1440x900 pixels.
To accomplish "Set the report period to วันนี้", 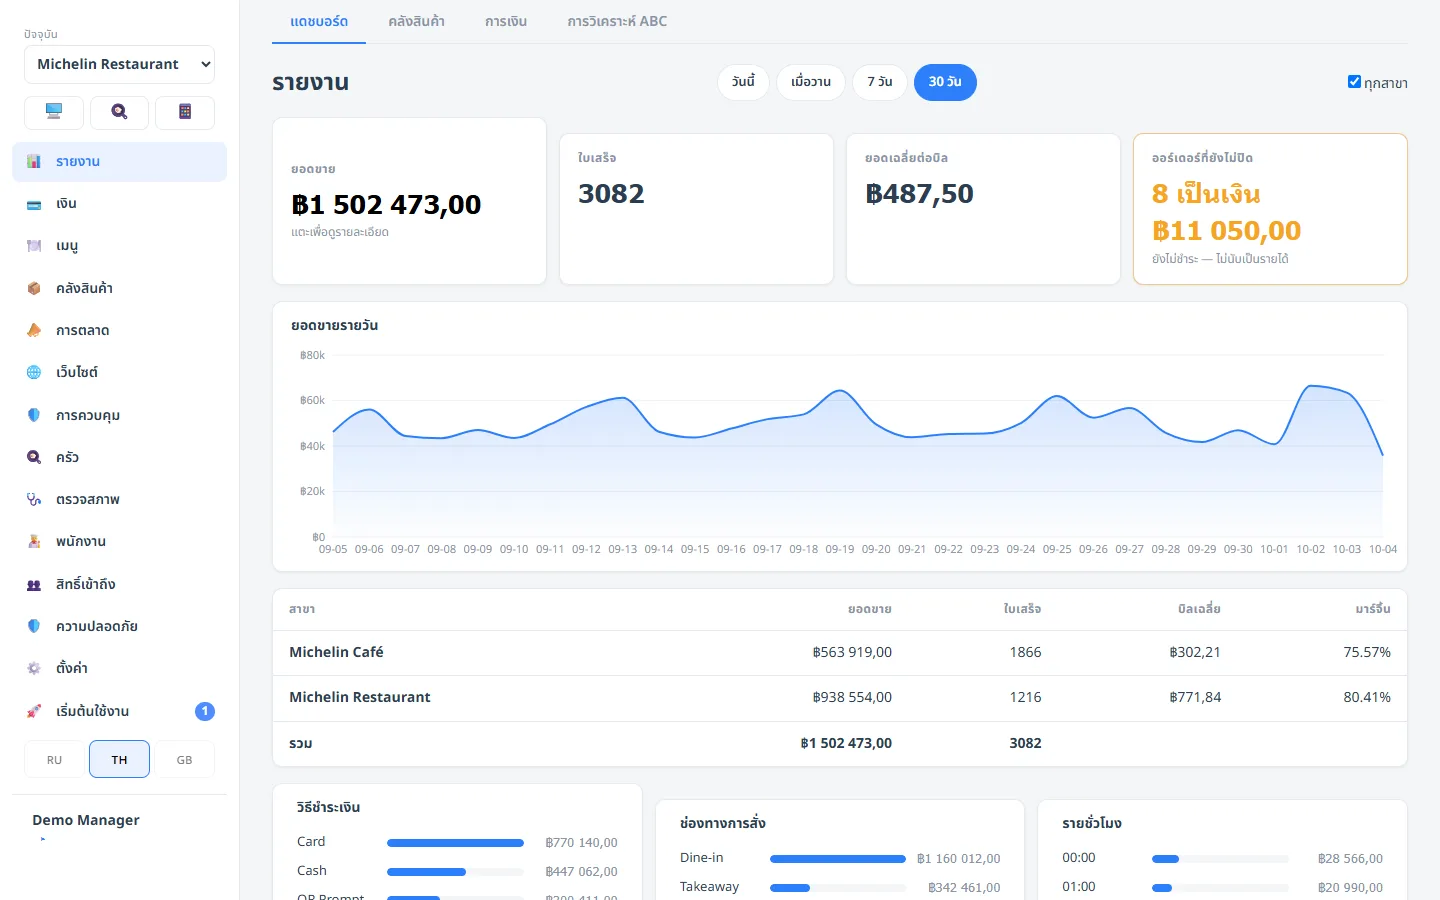I will pyautogui.click(x=743, y=82).
